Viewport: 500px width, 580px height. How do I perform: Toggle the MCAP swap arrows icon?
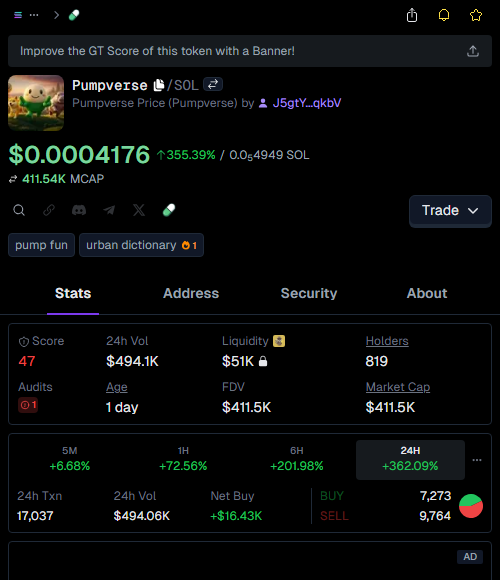pyautogui.click(x=13, y=179)
